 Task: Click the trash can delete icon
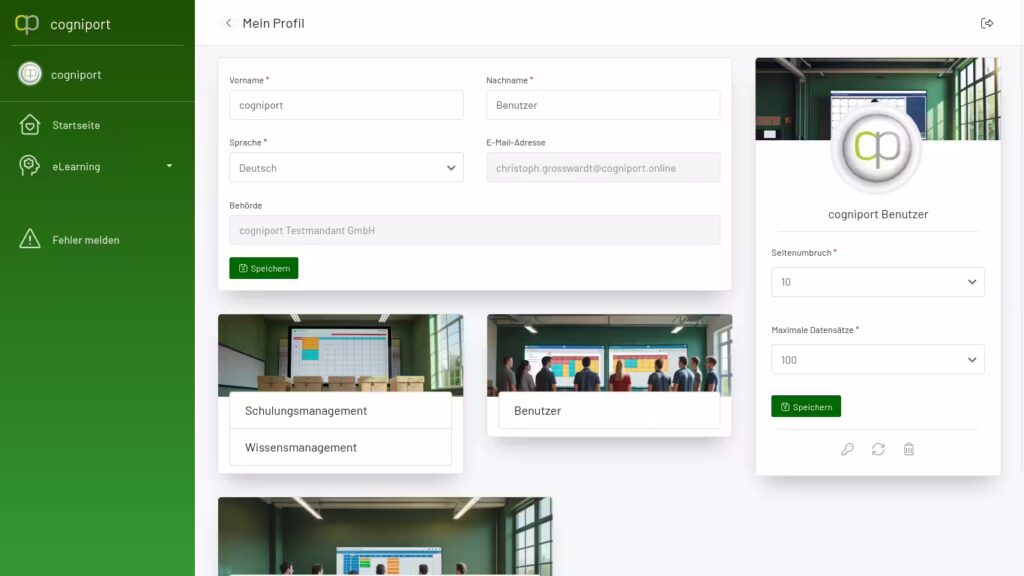(x=908, y=449)
